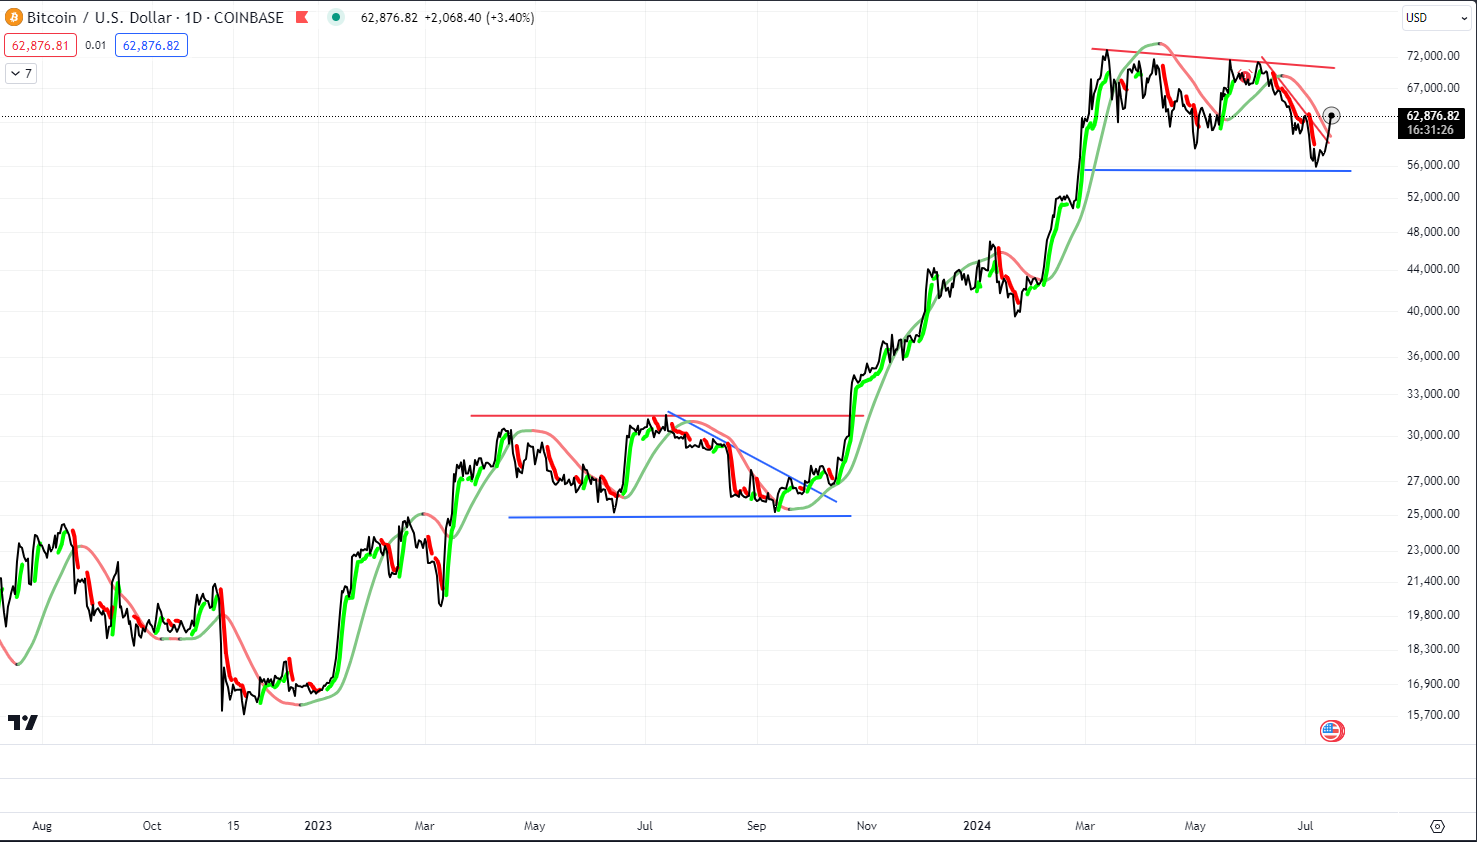Image resolution: width=1477 pixels, height=842 pixels.
Task: Click the circled last-price marker on chart
Action: tap(1331, 116)
